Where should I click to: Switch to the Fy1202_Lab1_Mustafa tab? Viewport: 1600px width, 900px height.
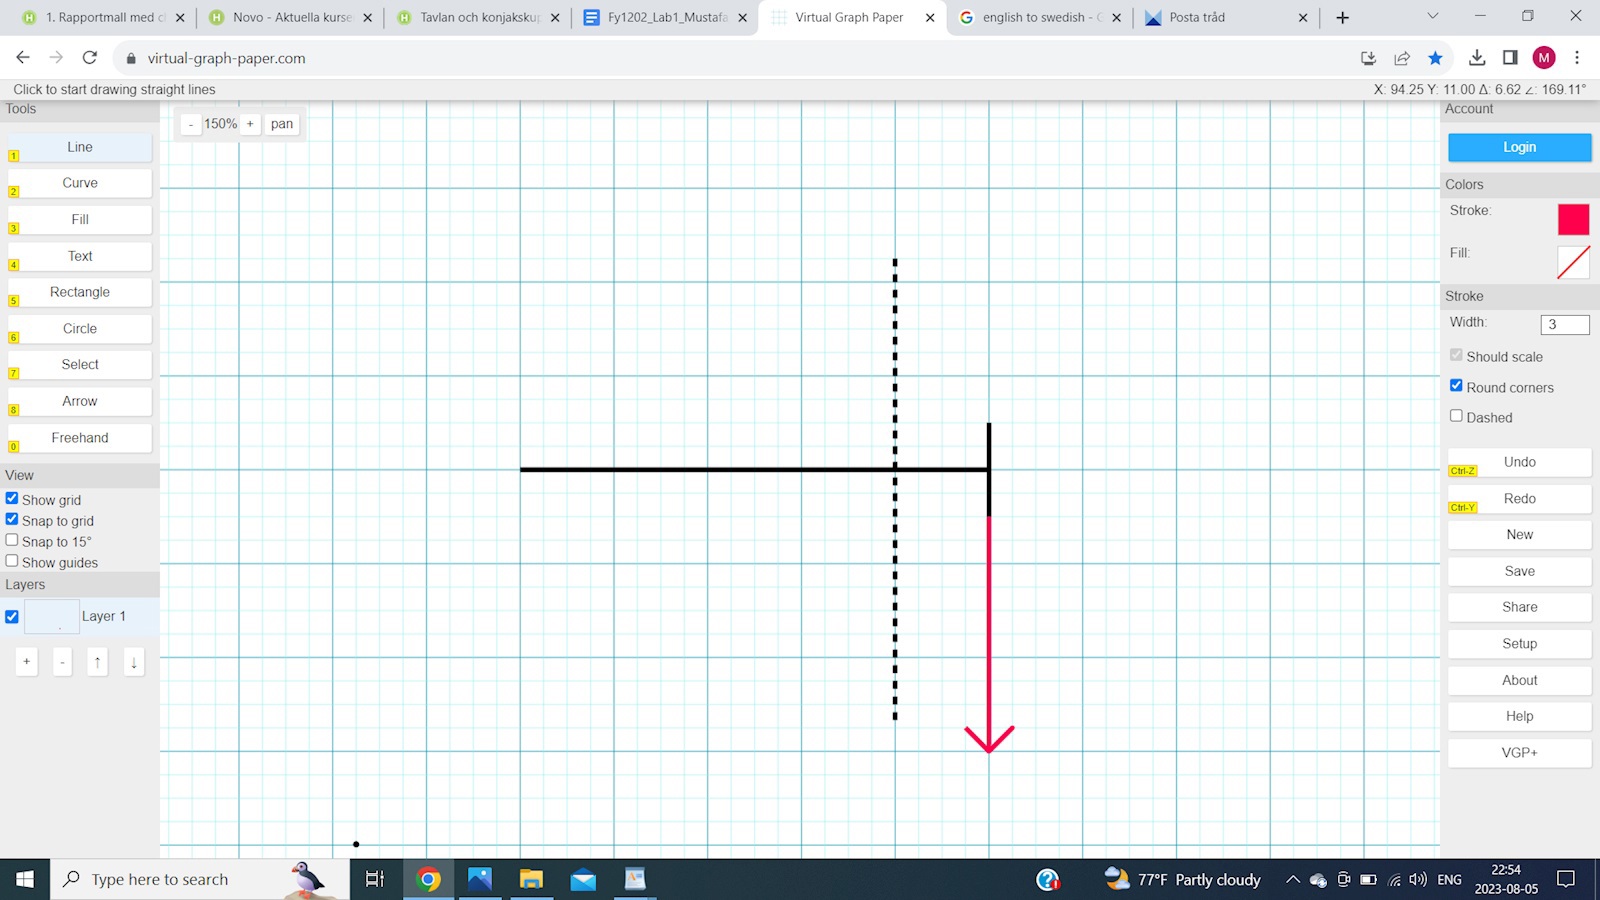[x=665, y=17]
